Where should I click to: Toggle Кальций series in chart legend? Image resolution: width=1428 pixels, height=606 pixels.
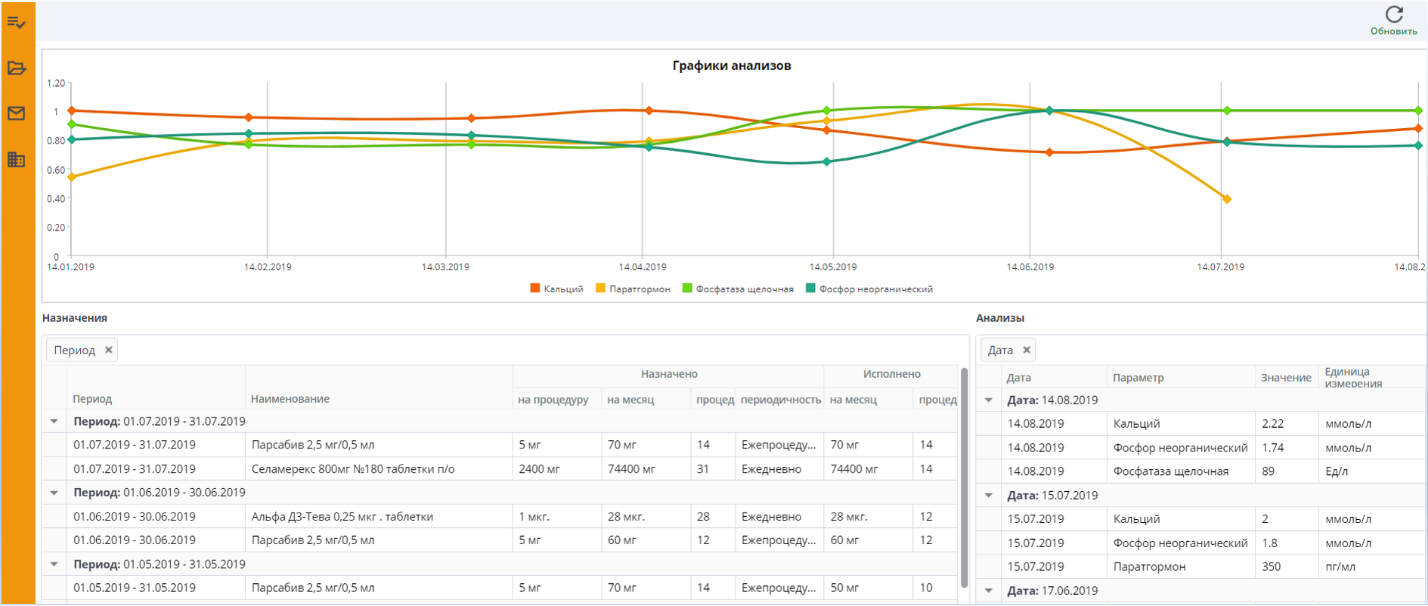tap(557, 289)
